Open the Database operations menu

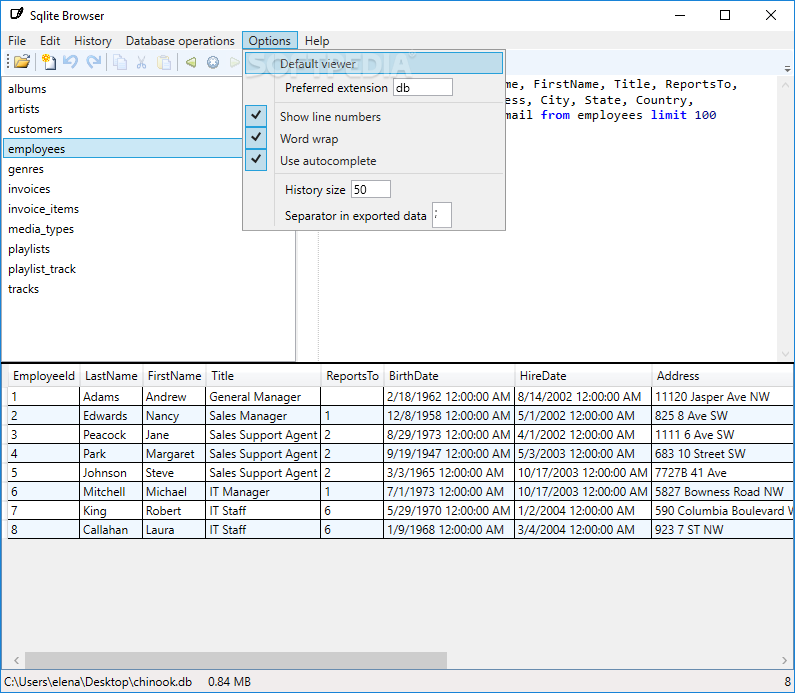180,41
